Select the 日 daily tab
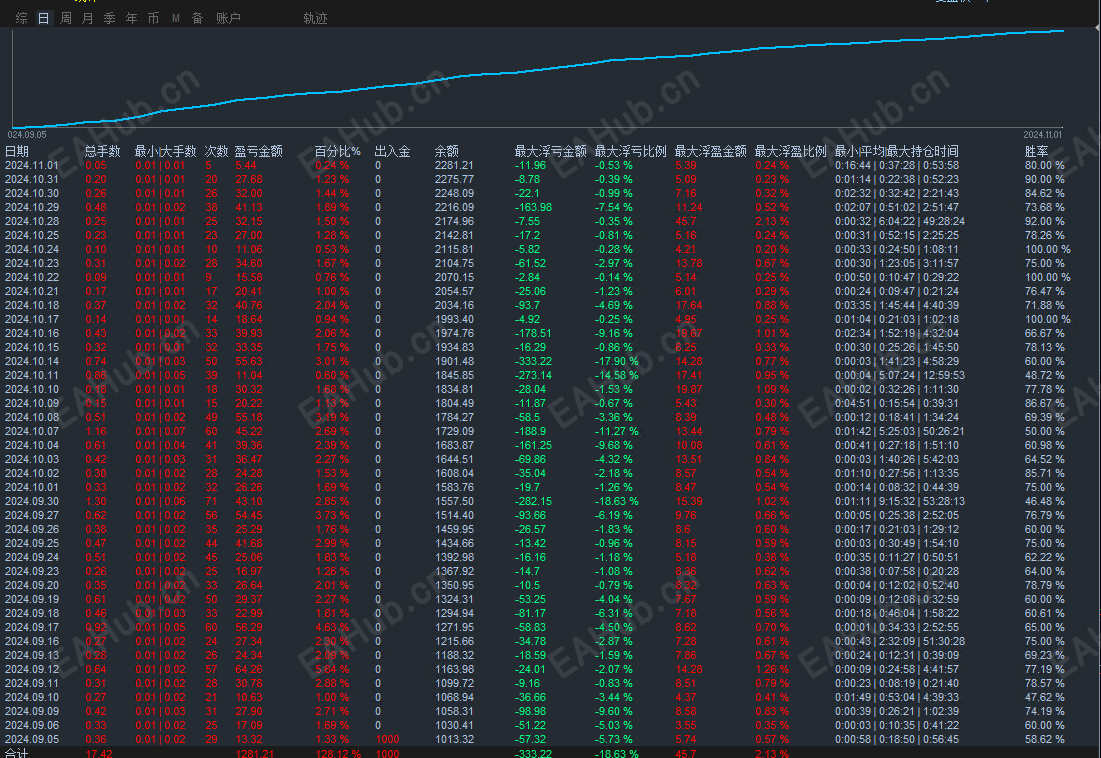The width and height of the screenshot is (1101, 758). pos(44,18)
